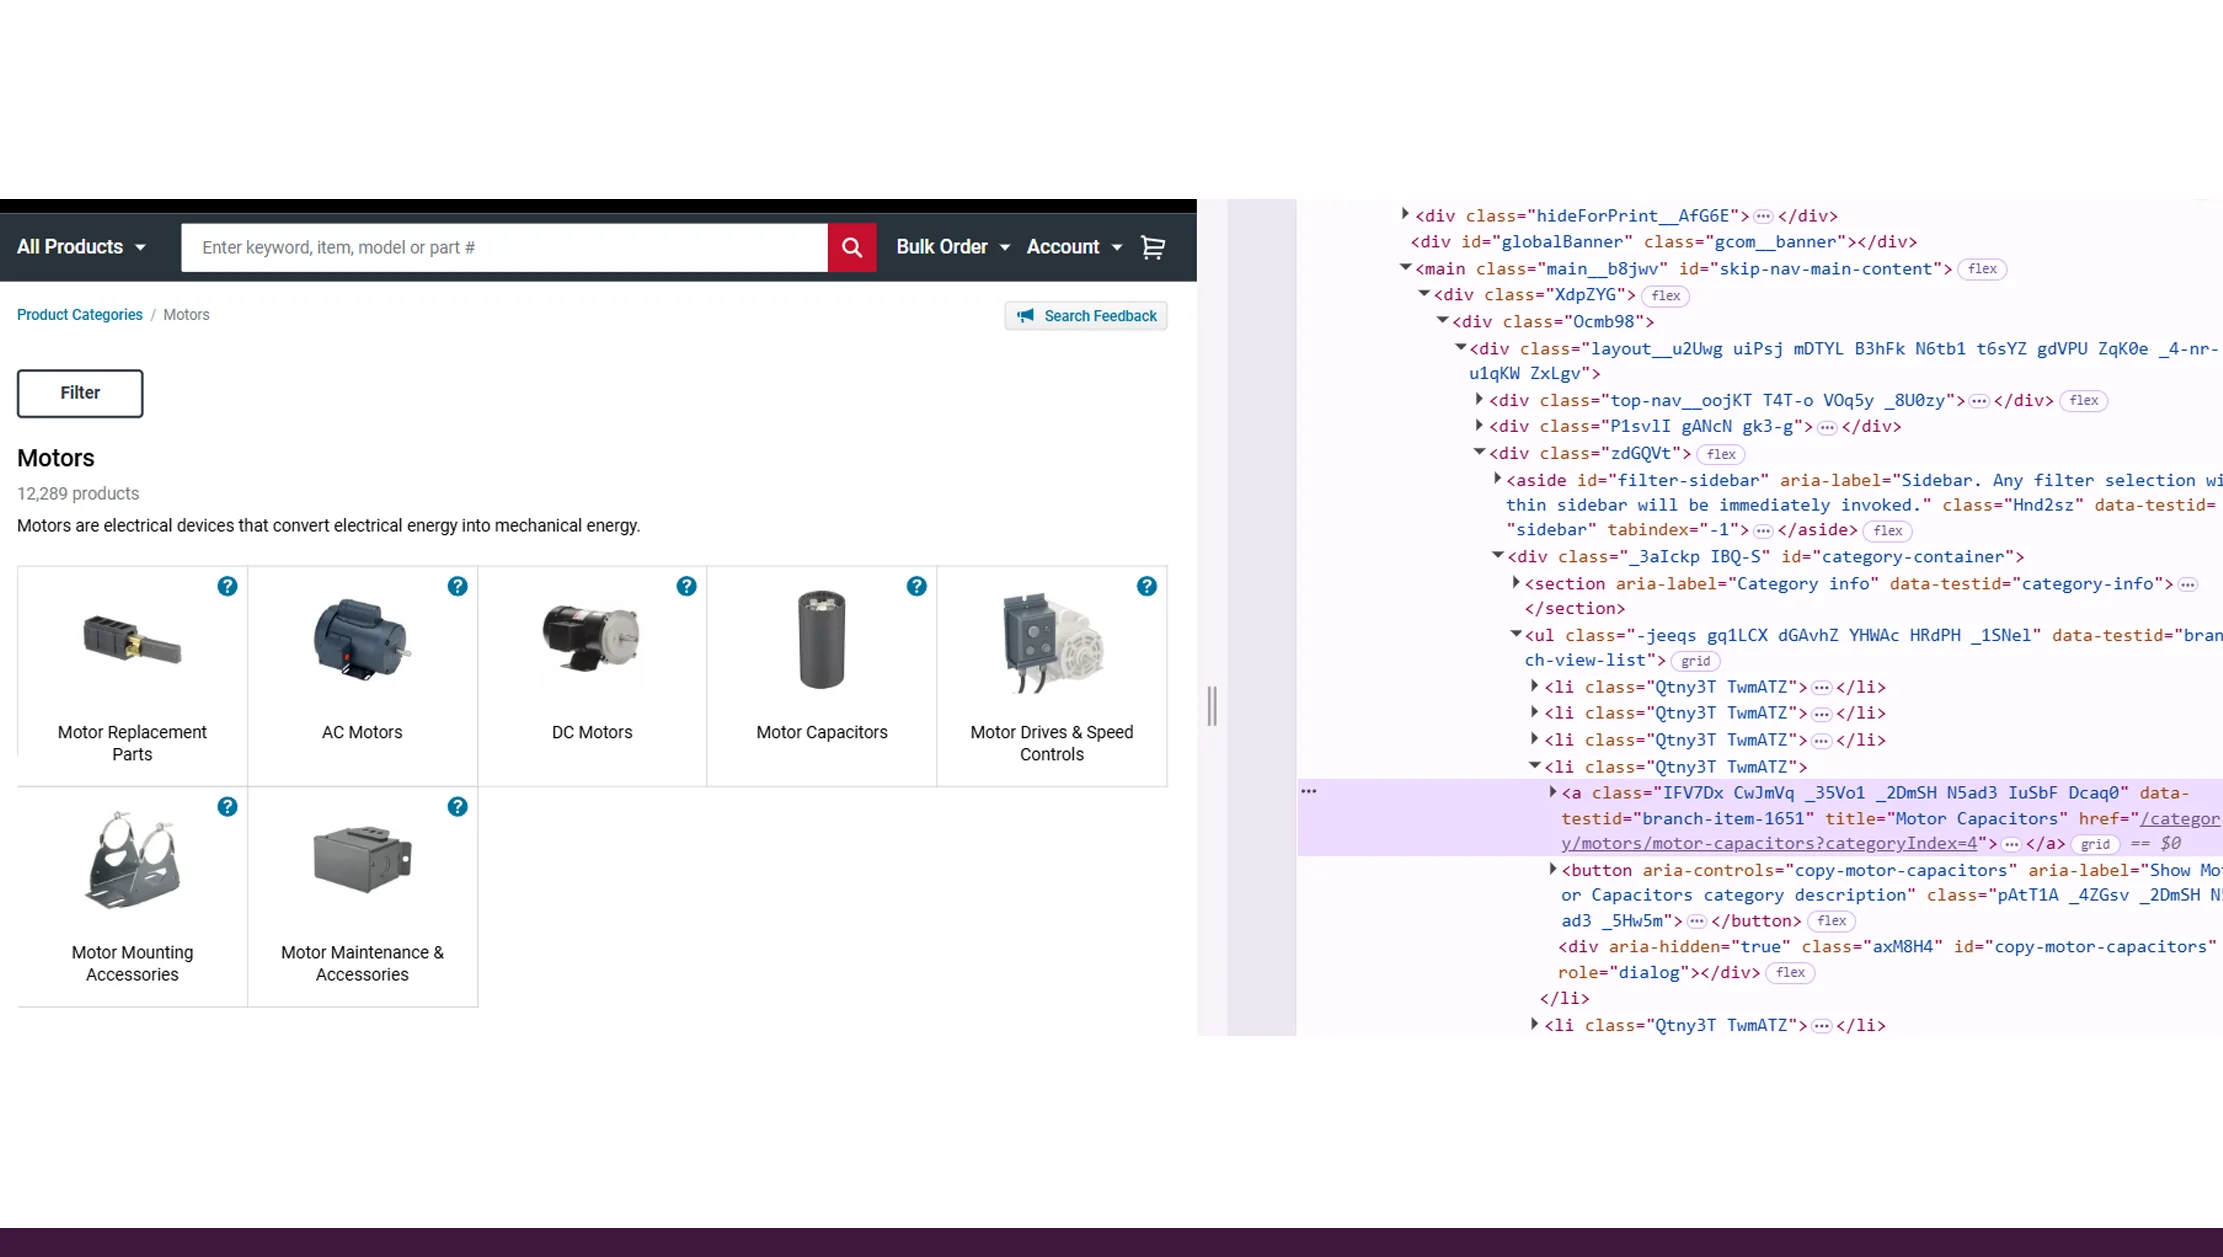The image size is (2223, 1257).
Task: Click the Search Feedback megaphone icon
Action: 1025,316
